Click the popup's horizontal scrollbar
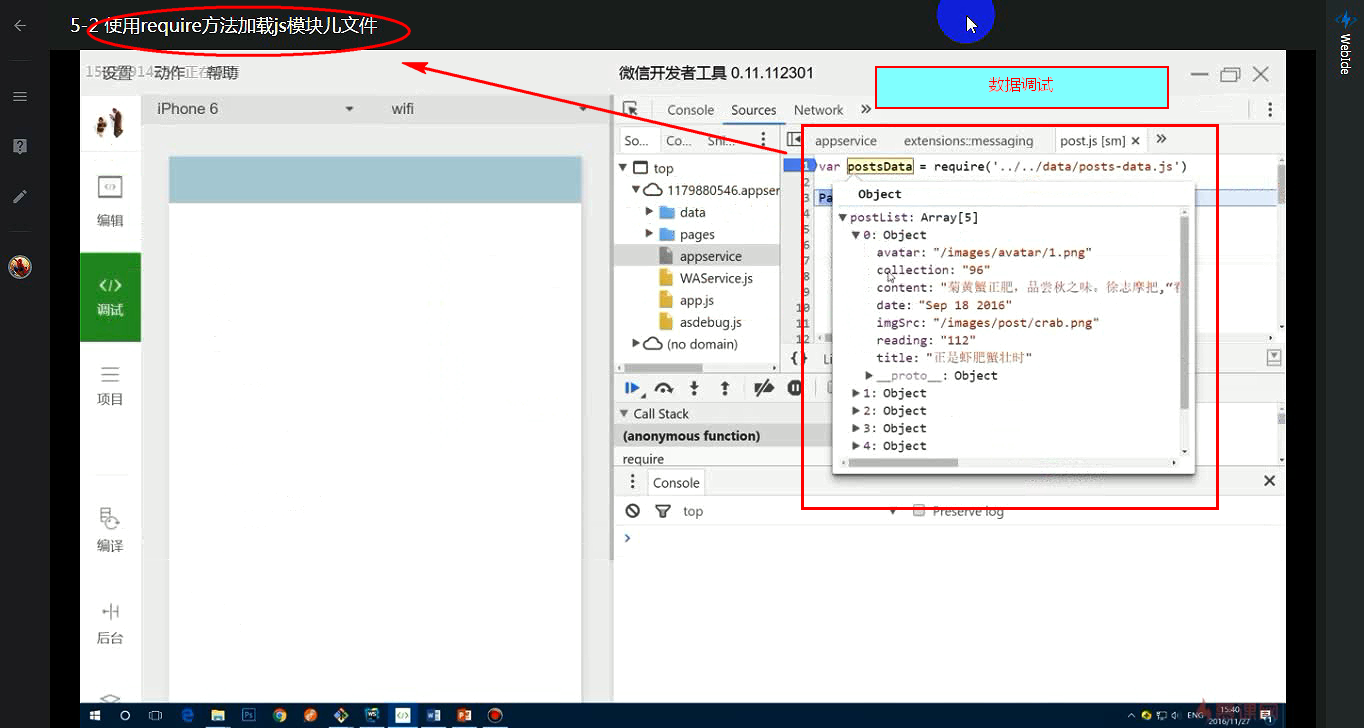This screenshot has height=728, width=1364. point(904,463)
